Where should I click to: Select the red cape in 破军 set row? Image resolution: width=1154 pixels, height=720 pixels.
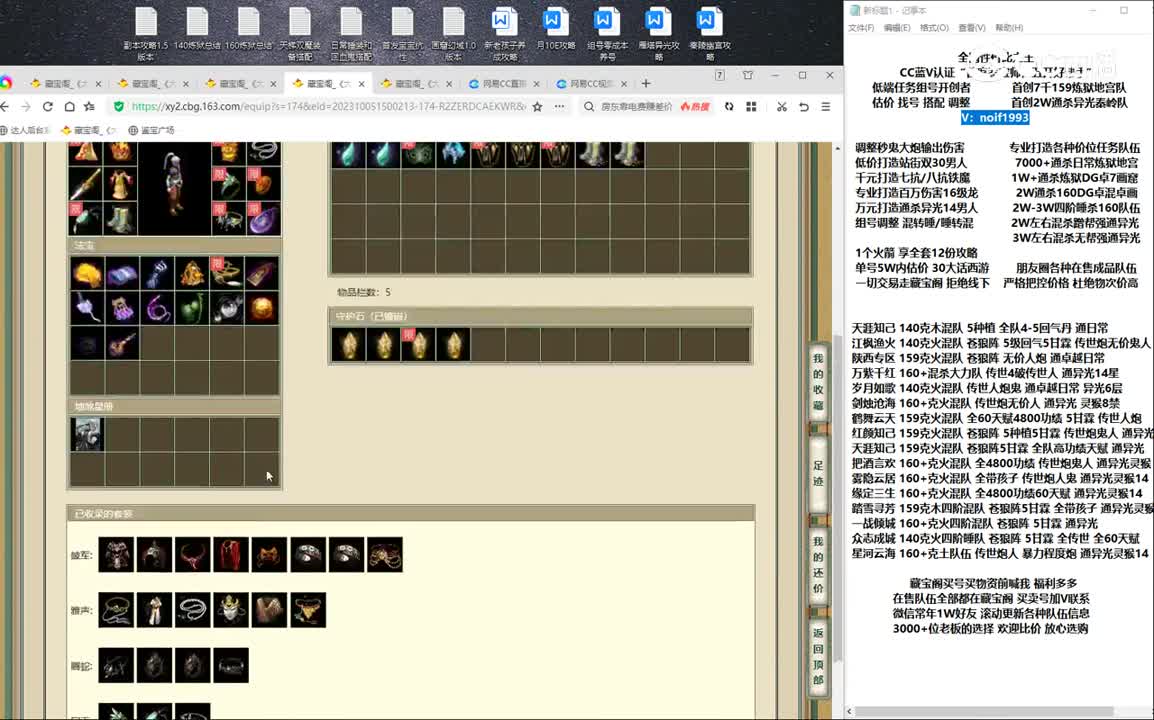(230, 554)
